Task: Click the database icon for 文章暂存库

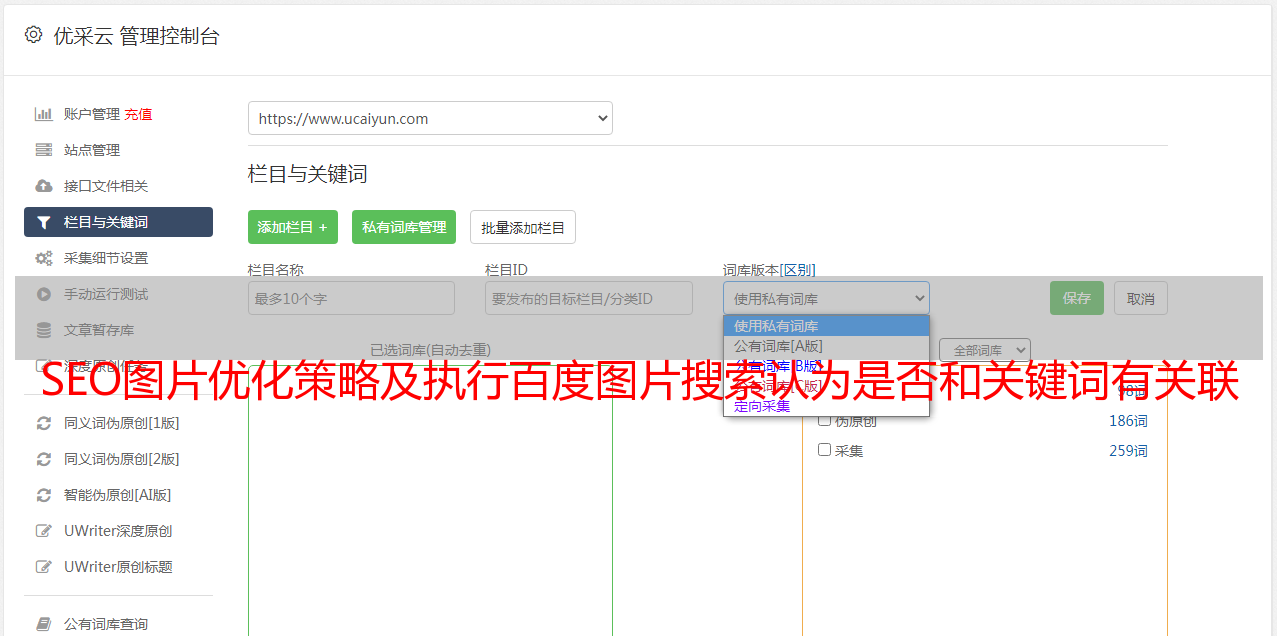Action: (x=44, y=330)
